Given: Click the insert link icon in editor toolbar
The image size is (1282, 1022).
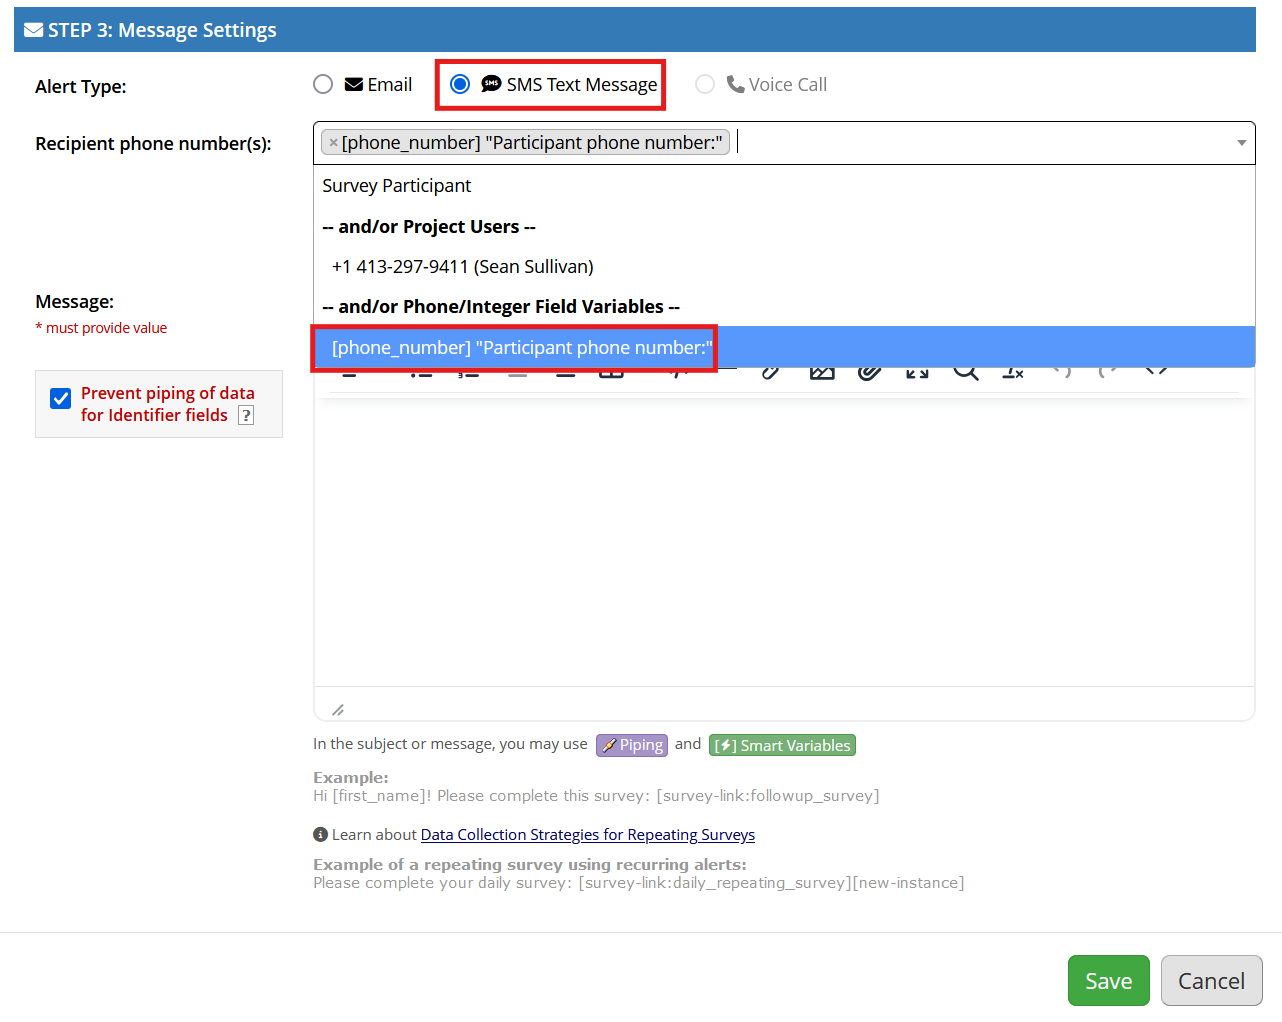Looking at the screenshot, I should tap(771, 372).
